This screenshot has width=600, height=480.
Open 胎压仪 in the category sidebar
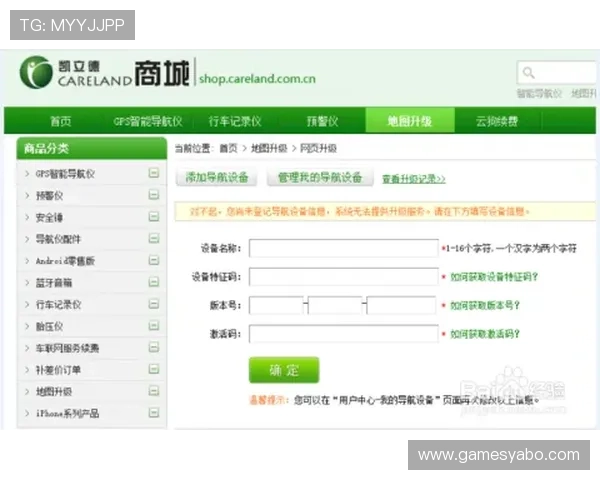pyautogui.click(x=49, y=326)
